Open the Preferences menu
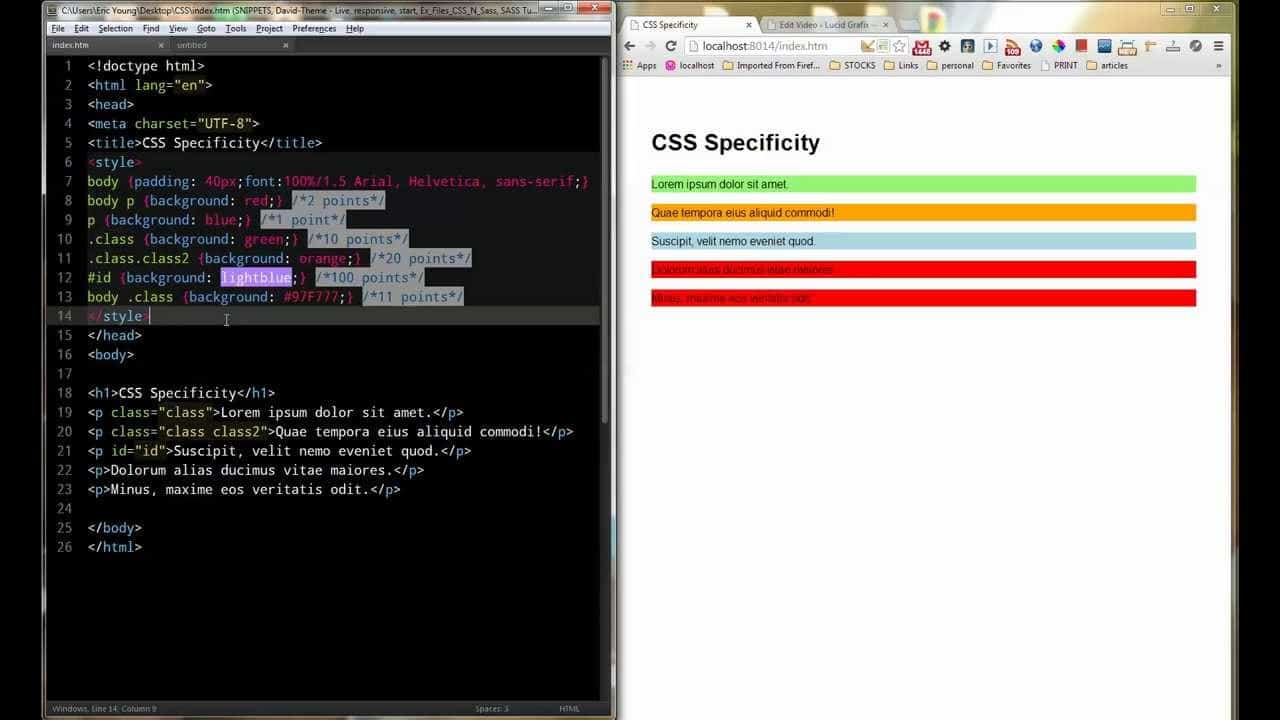This screenshot has height=720, width=1280. click(x=314, y=29)
